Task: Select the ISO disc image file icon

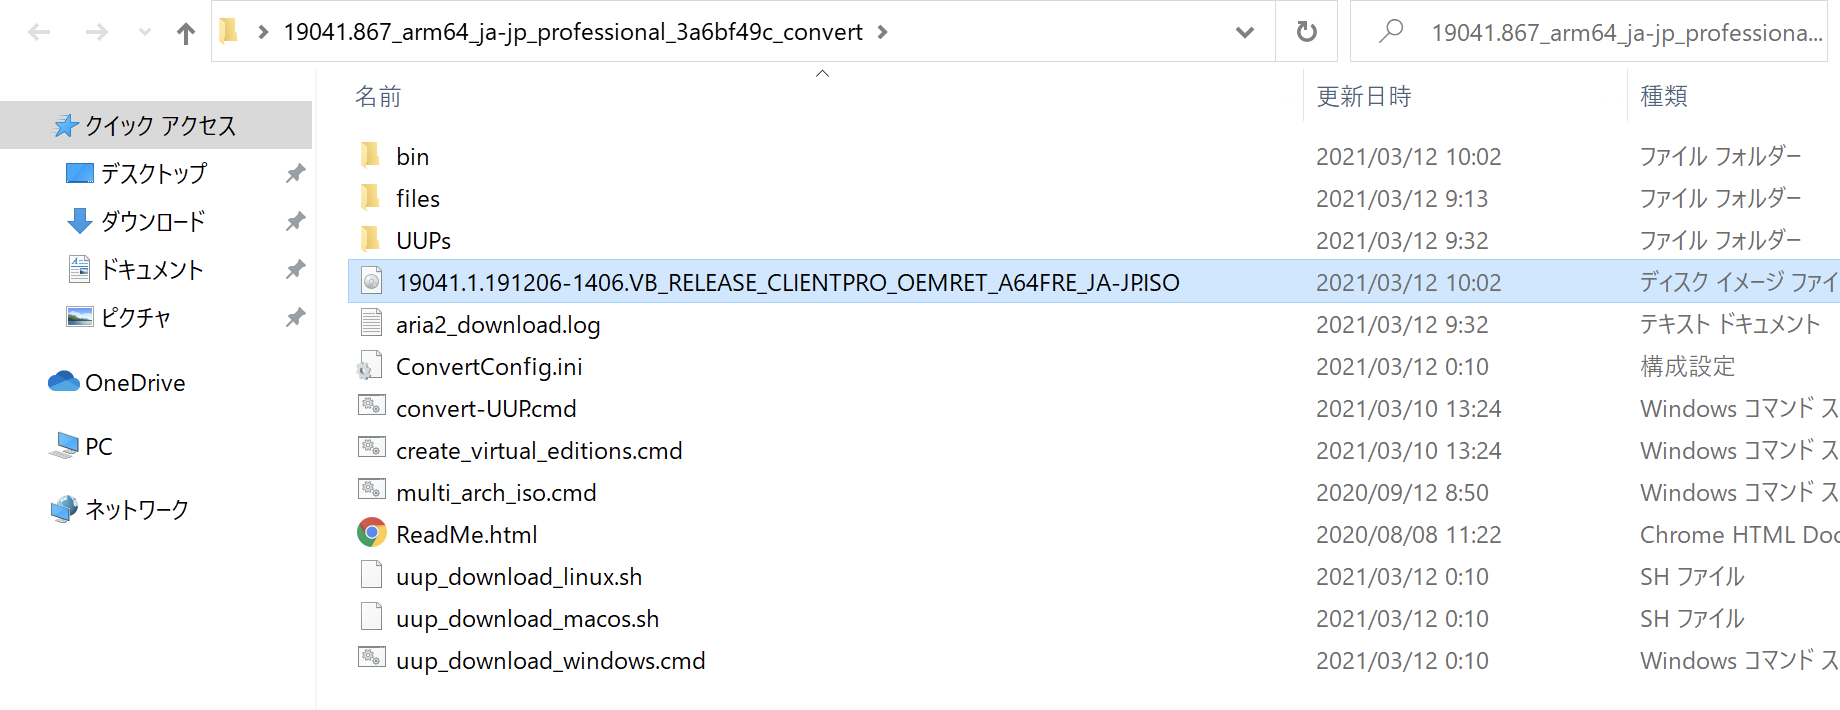Action: click(372, 281)
